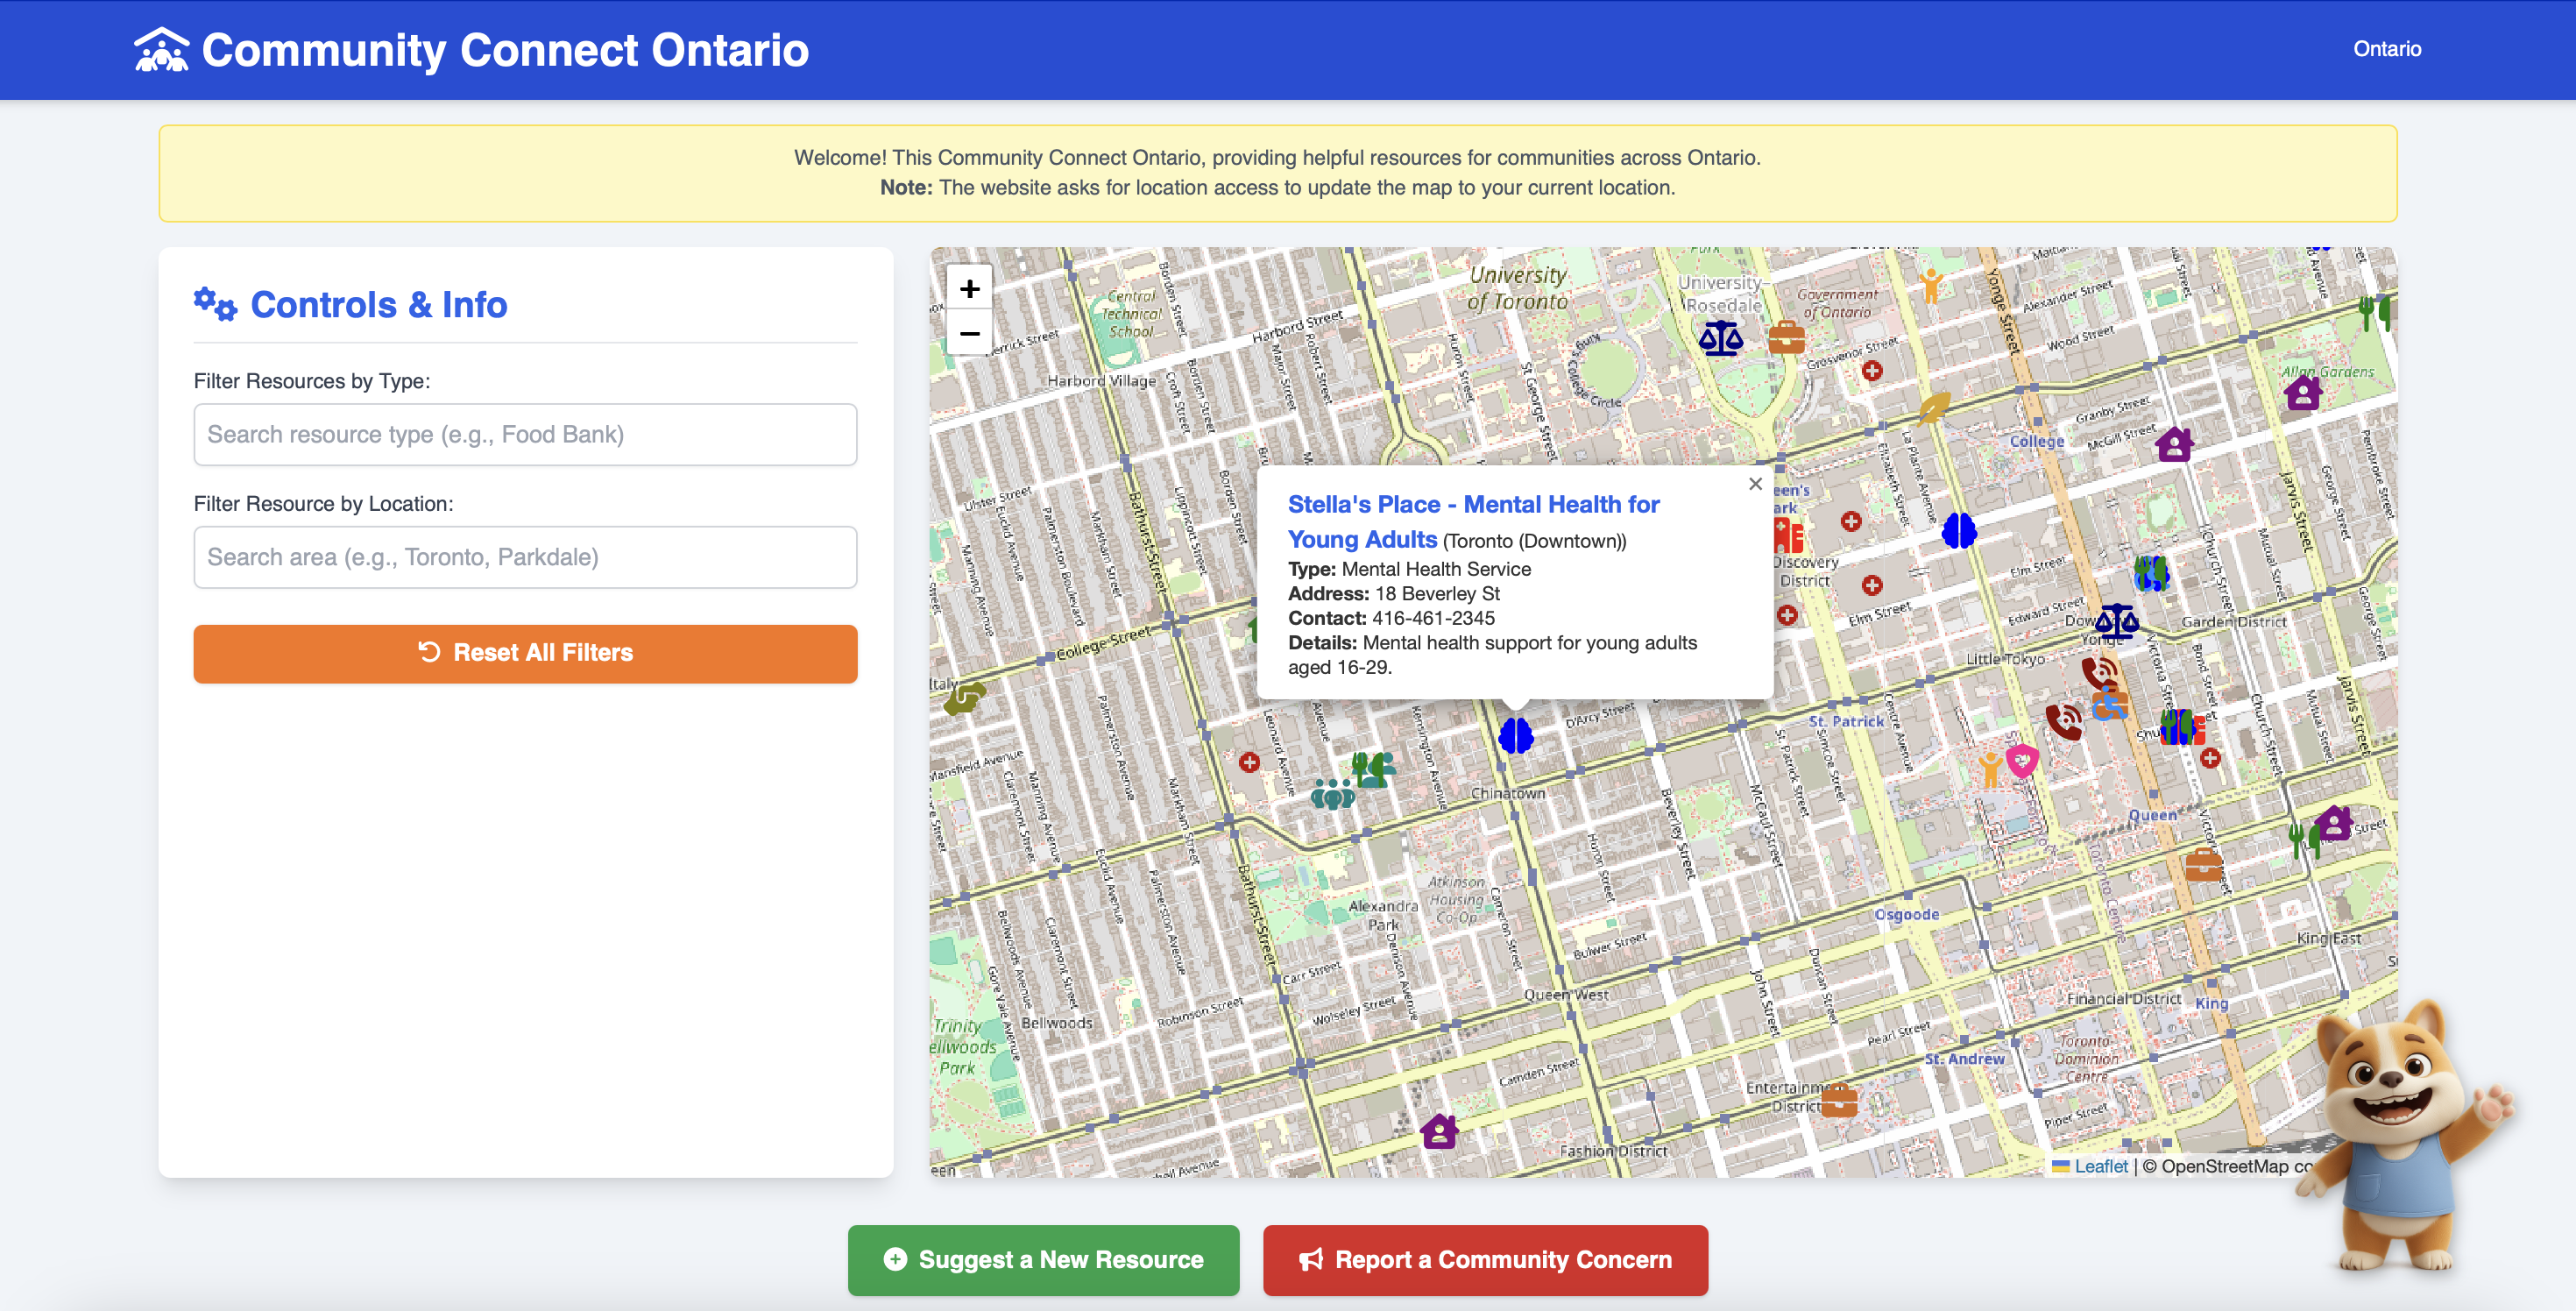Zoom out the map with minus button

[x=969, y=333]
